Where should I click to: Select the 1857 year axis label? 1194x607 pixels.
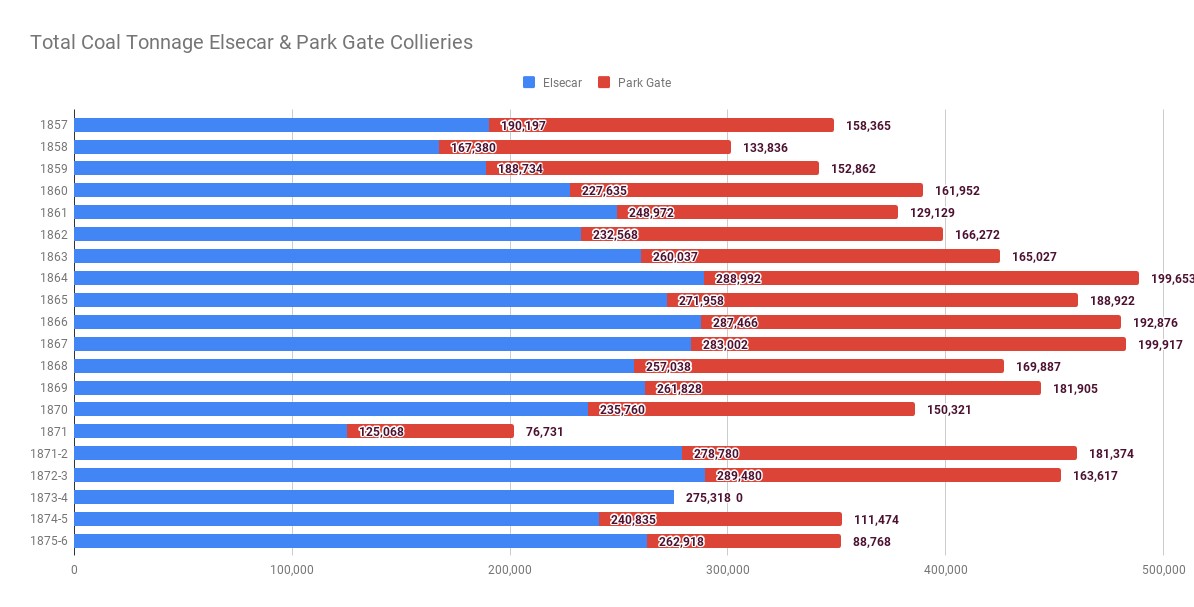pyautogui.click(x=55, y=125)
